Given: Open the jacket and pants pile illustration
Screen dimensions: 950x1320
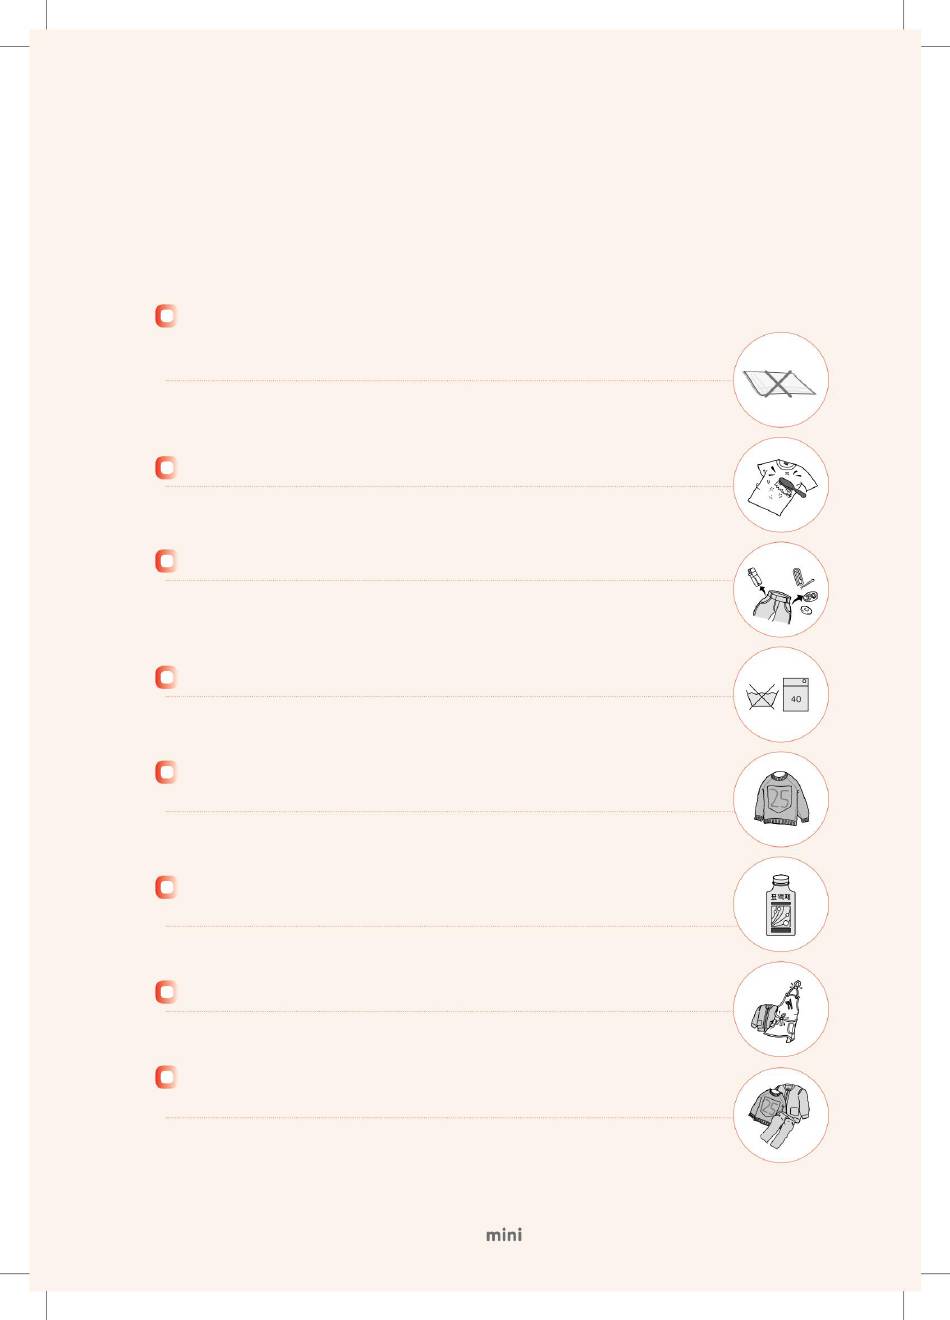Looking at the screenshot, I should (x=780, y=1115).
